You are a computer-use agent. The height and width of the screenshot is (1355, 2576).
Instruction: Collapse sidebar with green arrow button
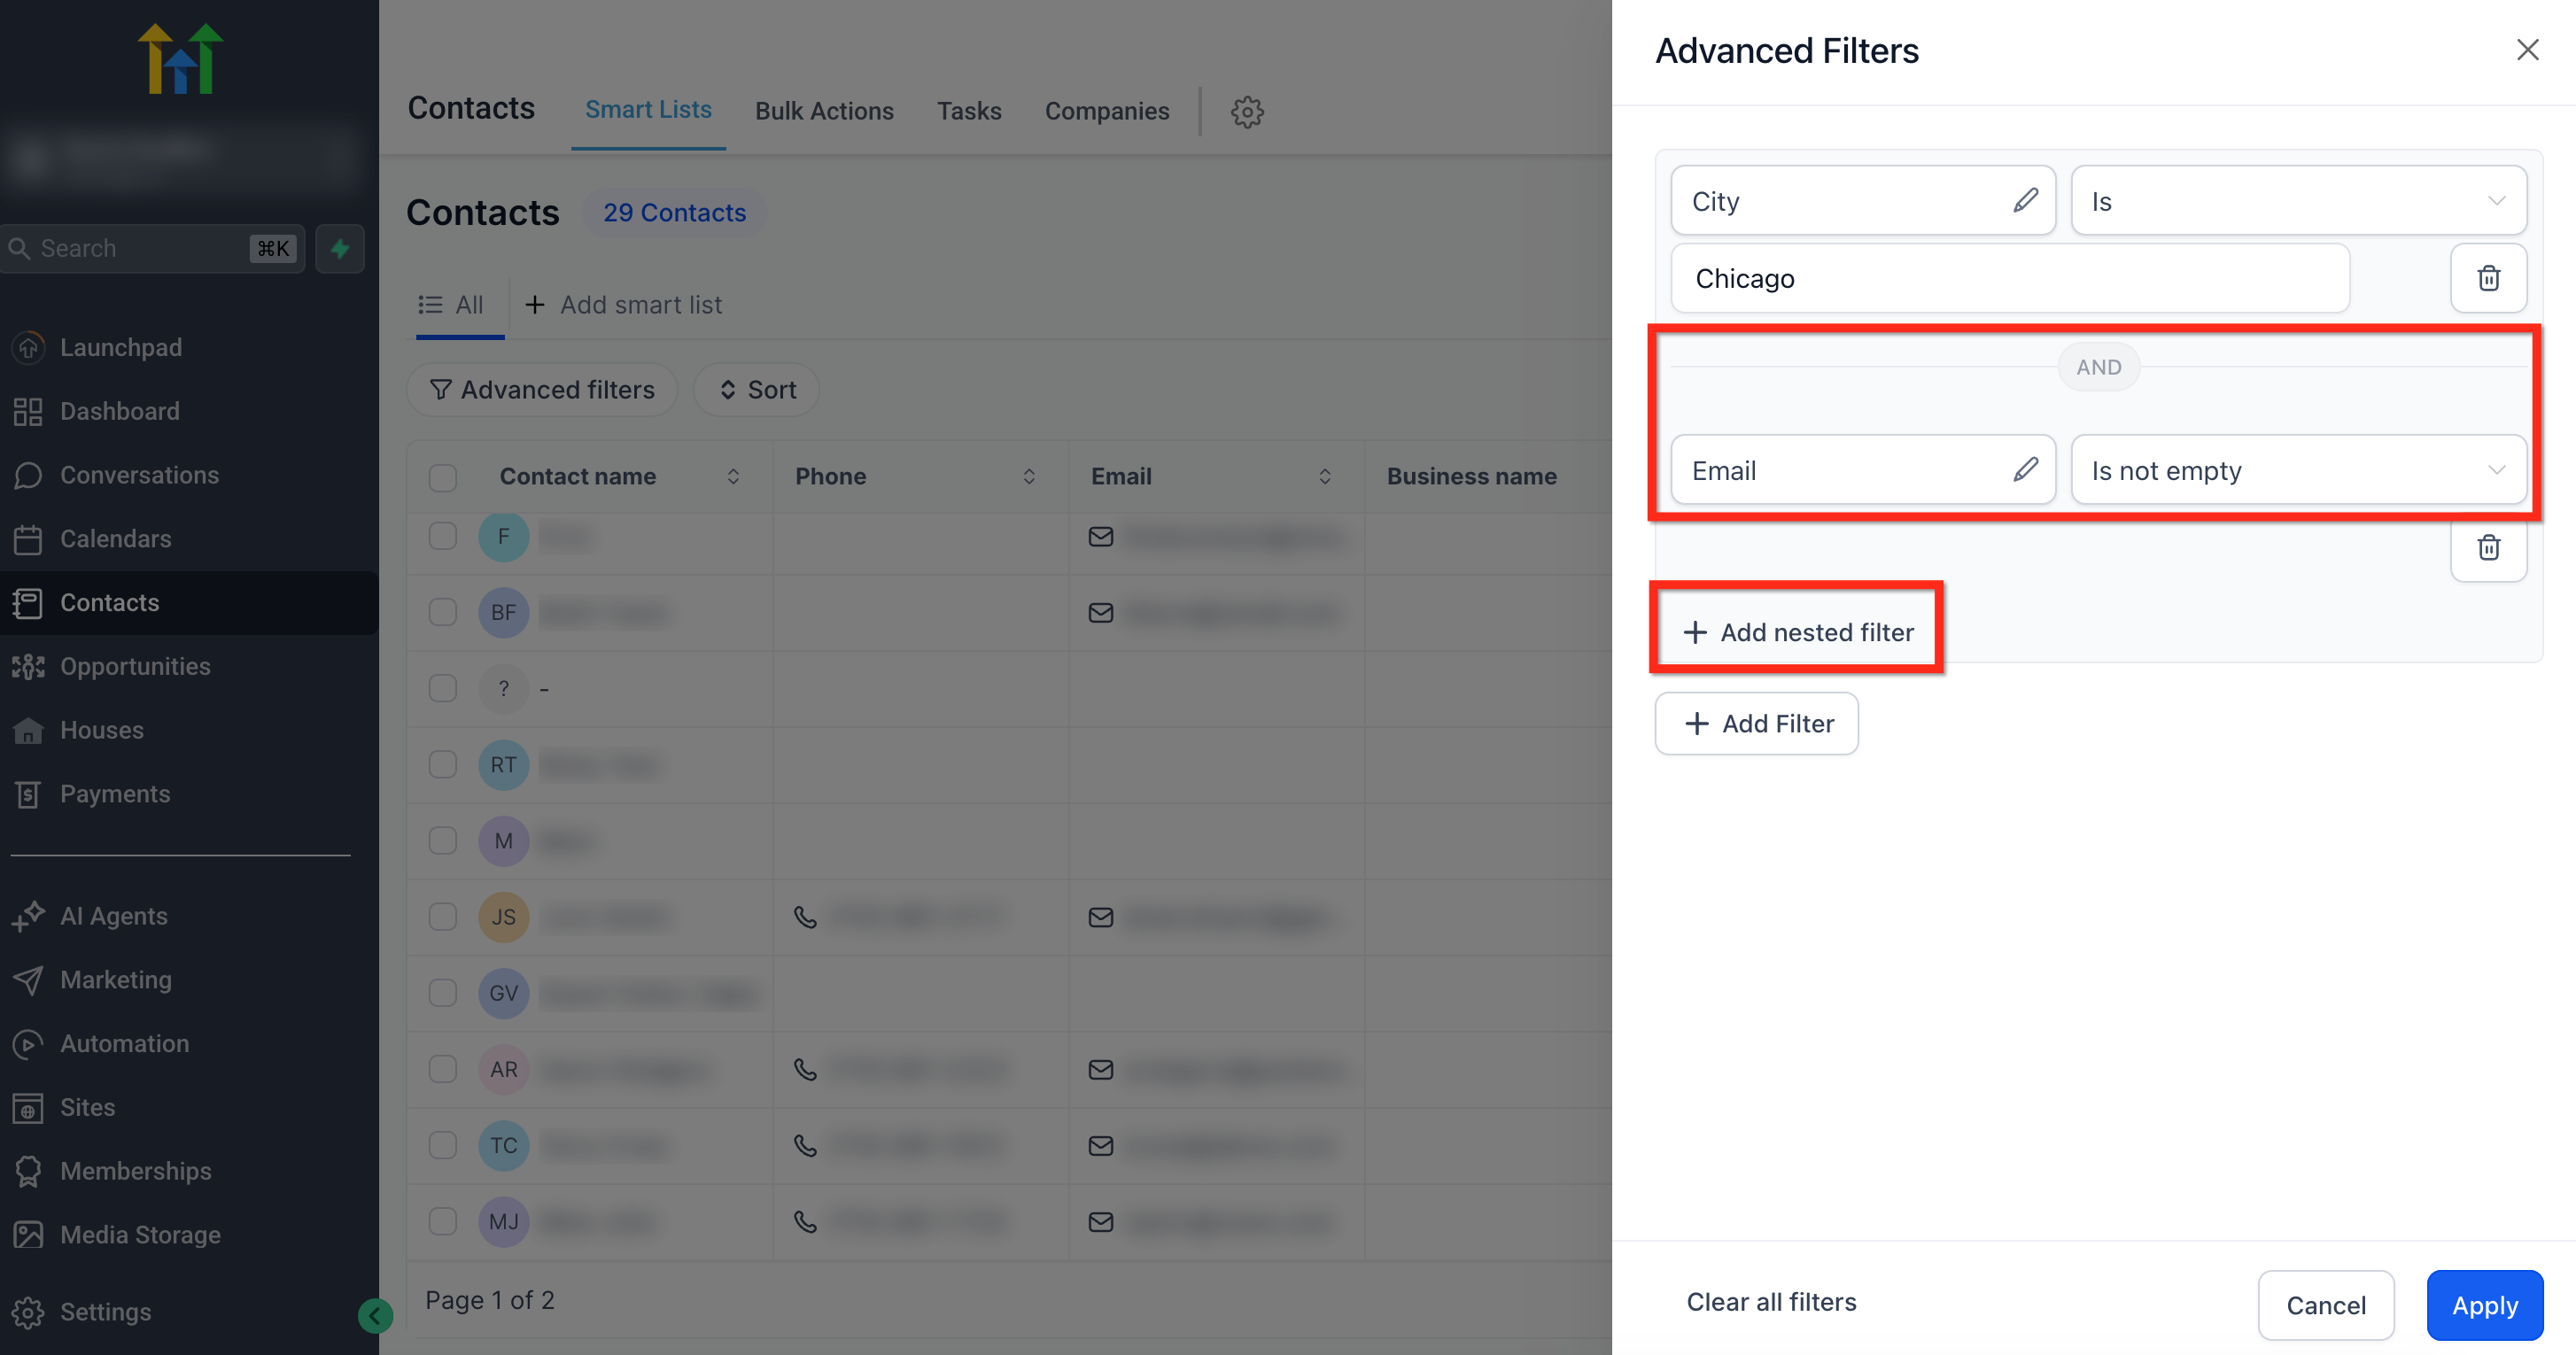pyautogui.click(x=375, y=1315)
